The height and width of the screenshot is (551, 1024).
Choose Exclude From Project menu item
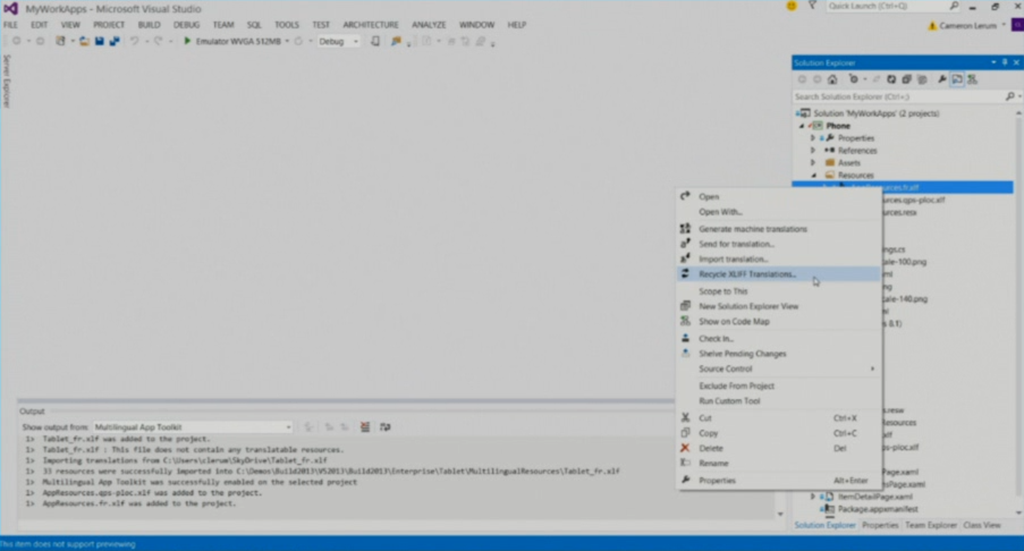[x=778, y=386]
